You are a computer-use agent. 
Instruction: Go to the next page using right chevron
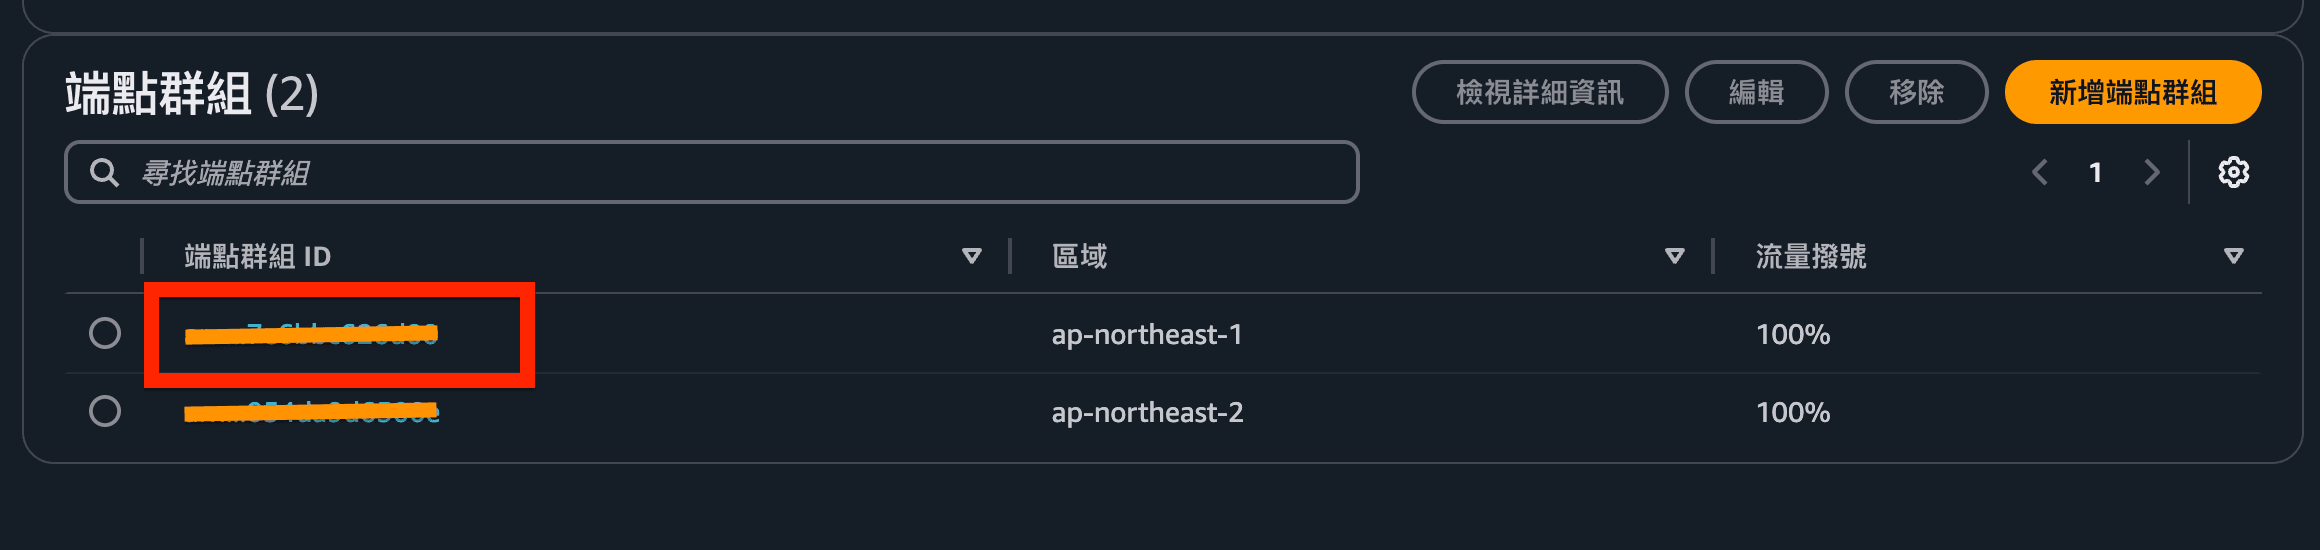click(x=2152, y=173)
